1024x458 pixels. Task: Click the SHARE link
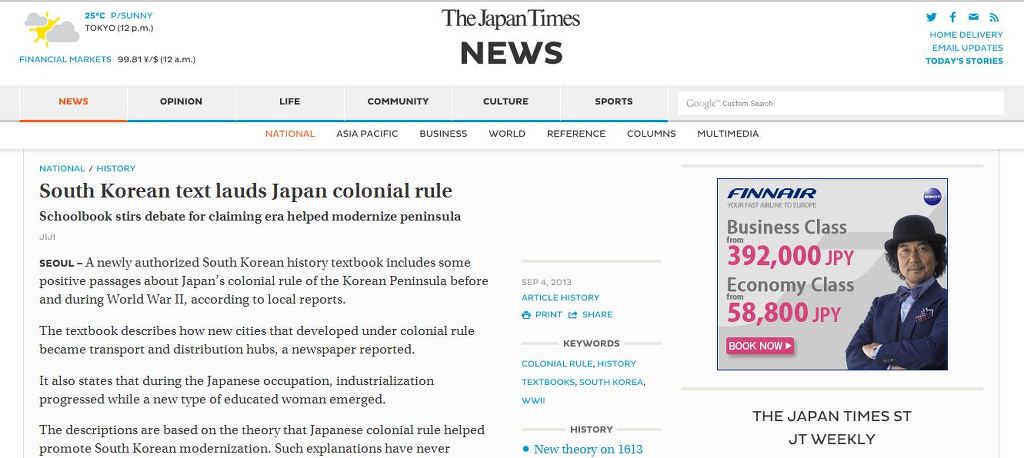point(597,315)
